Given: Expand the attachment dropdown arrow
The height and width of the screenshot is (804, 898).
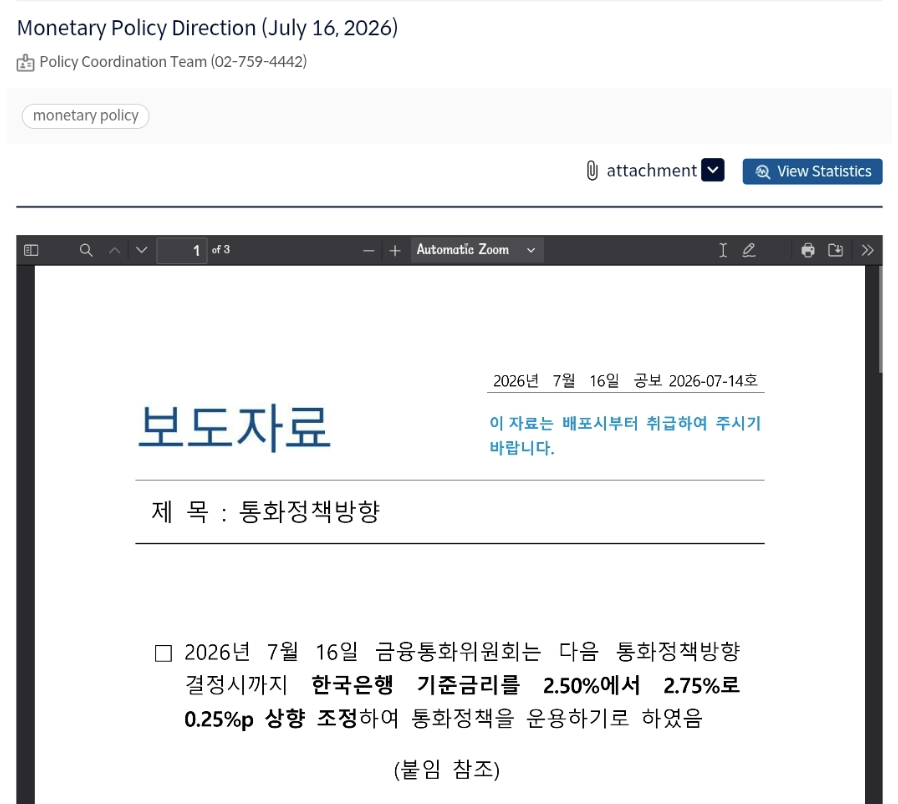Looking at the screenshot, I should (x=713, y=170).
